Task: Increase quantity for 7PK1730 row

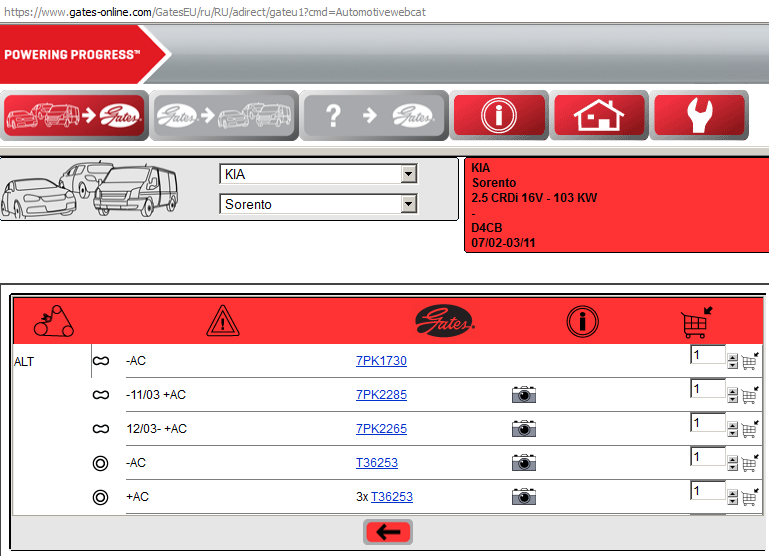Action: pos(733,357)
